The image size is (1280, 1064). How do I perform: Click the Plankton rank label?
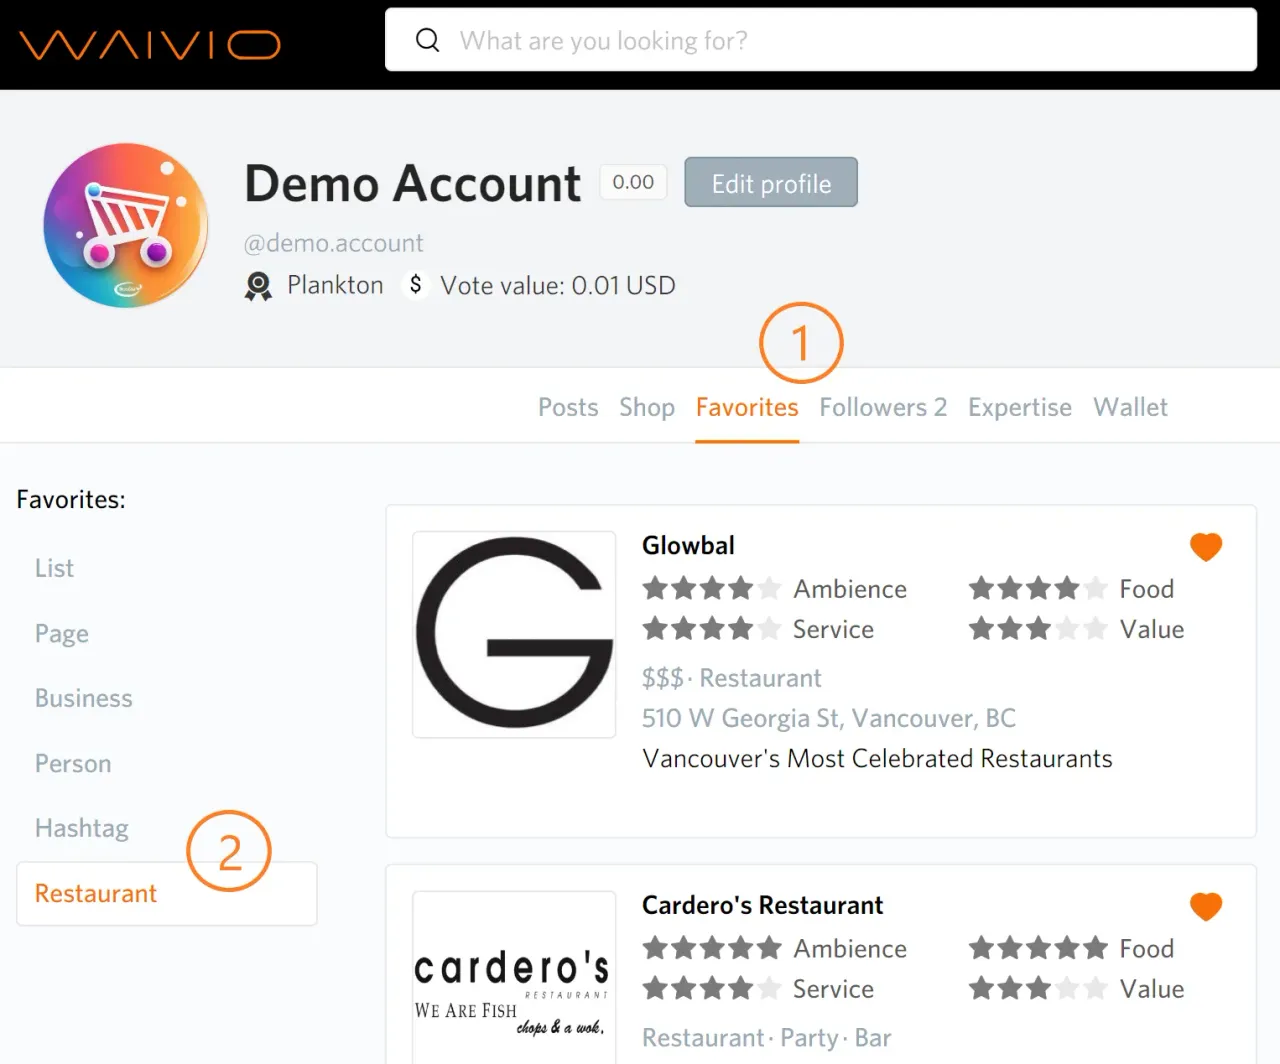335,285
